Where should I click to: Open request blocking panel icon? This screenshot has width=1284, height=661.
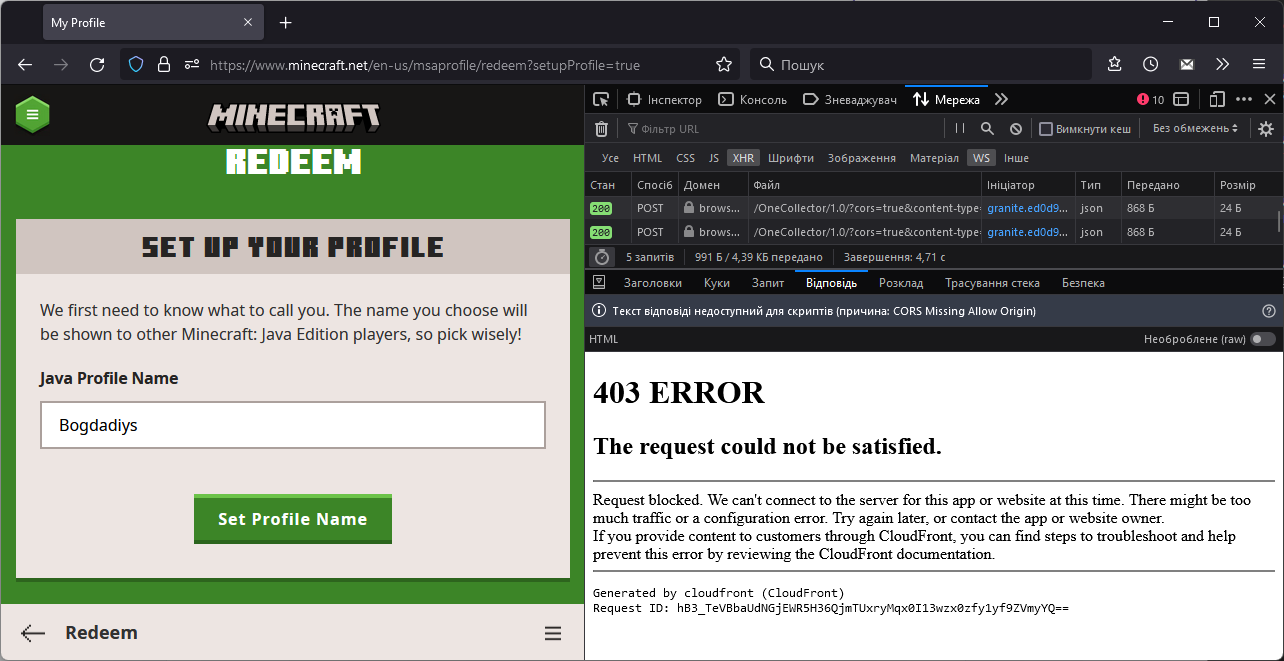coord(1015,128)
